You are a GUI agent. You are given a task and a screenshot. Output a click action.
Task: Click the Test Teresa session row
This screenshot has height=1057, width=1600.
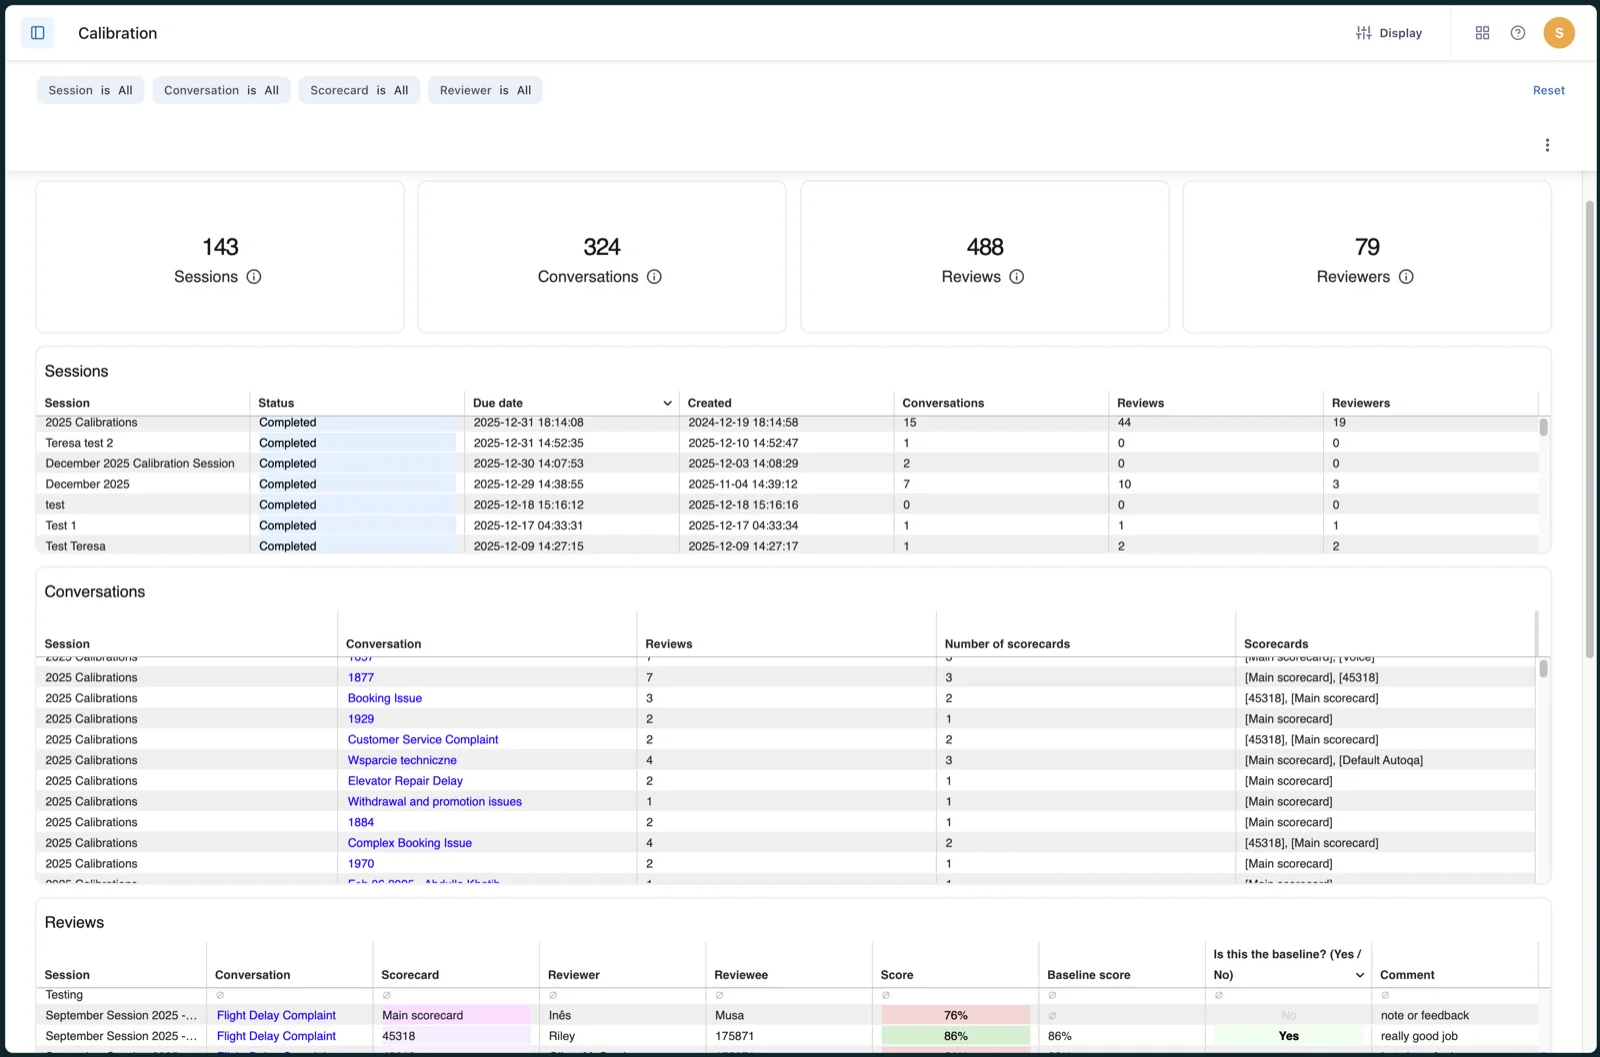787,545
